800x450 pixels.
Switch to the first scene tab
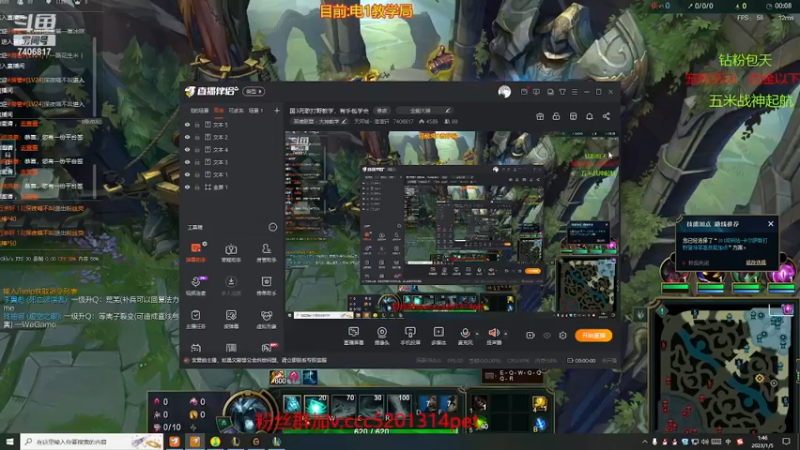(199, 110)
